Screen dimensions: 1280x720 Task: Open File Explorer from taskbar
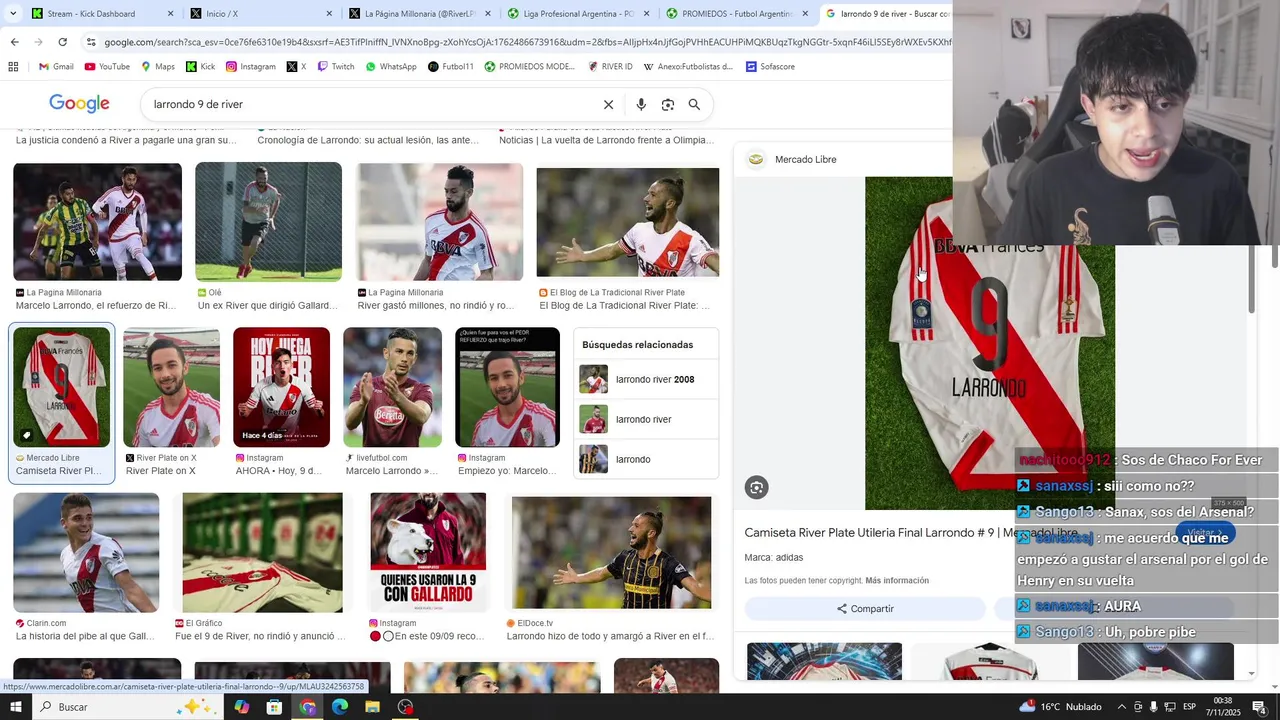pyautogui.click(x=372, y=707)
